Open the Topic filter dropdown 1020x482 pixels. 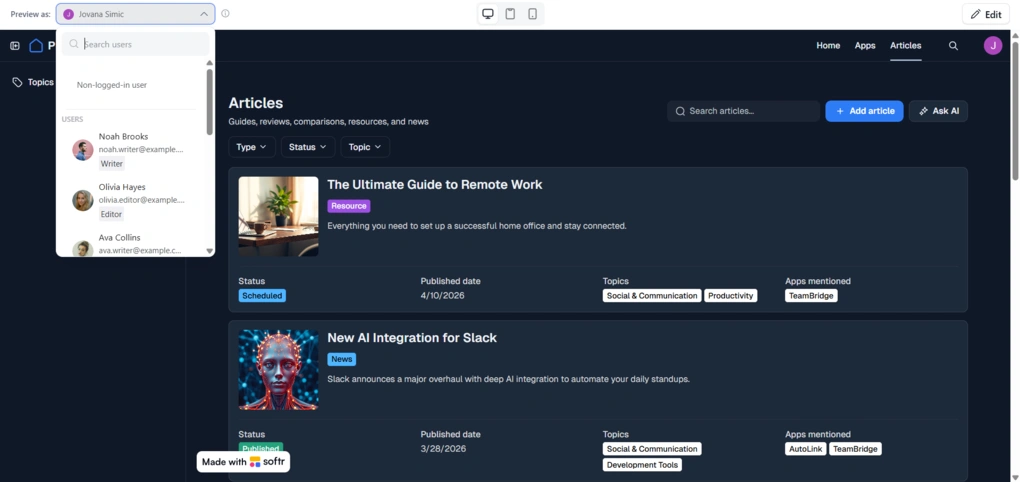(x=365, y=147)
